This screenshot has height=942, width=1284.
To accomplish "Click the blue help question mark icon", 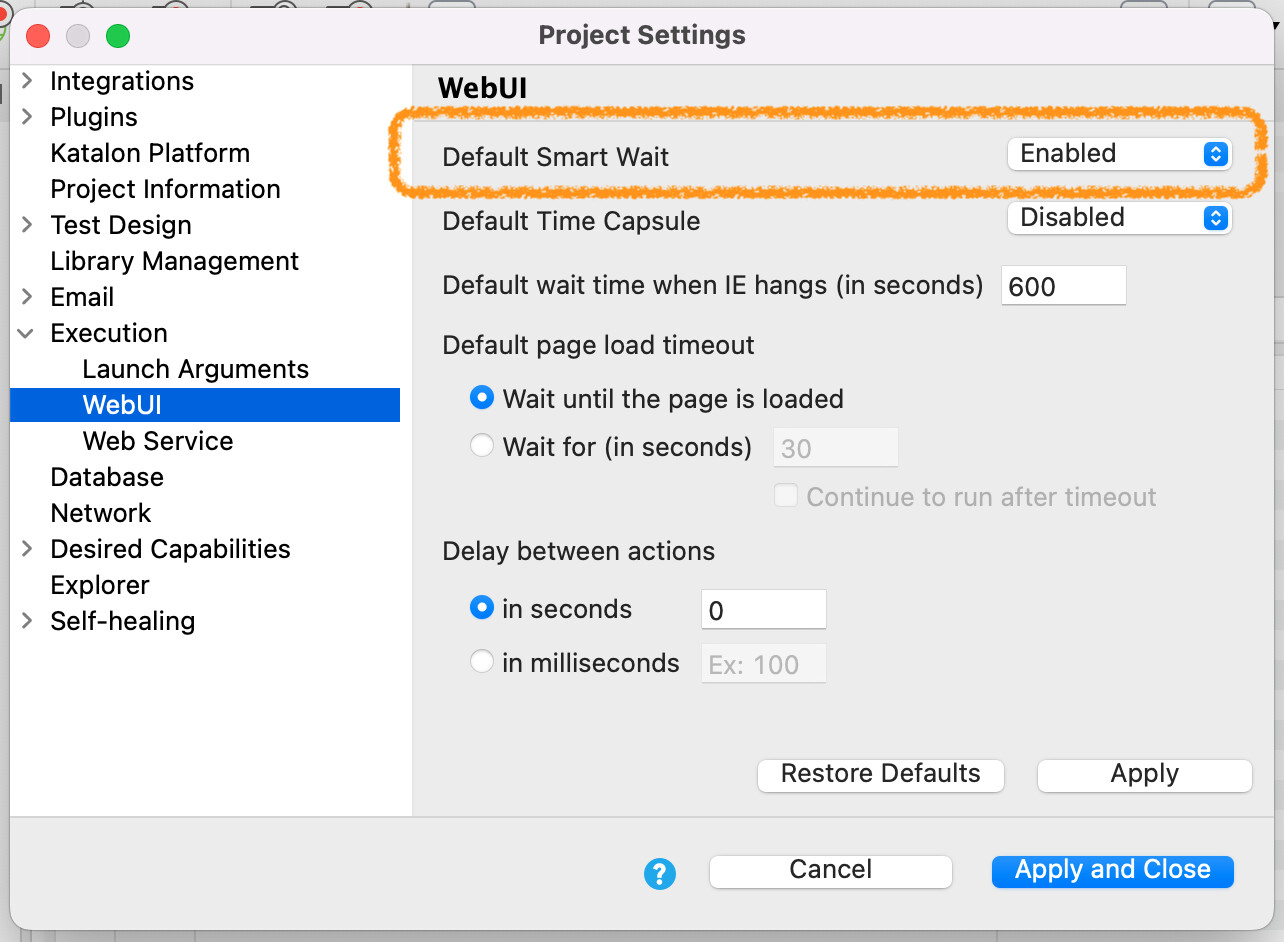I will click(660, 875).
